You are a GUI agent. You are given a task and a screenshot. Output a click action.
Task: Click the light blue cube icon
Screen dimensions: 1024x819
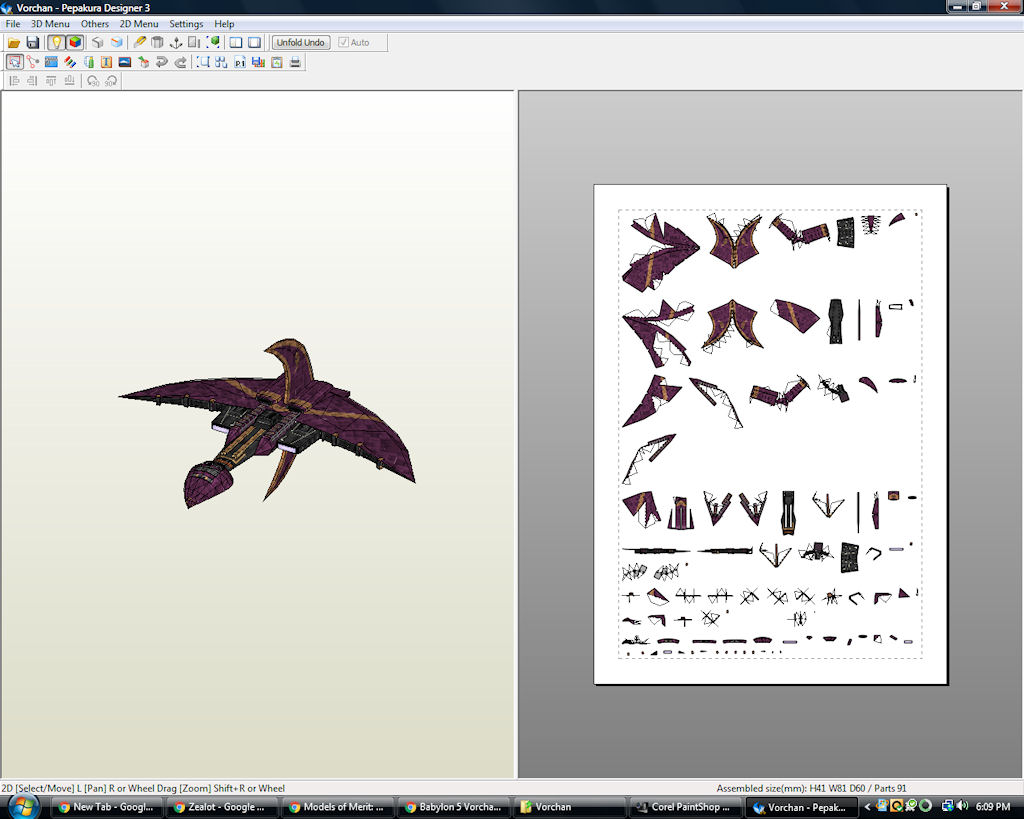click(x=116, y=42)
